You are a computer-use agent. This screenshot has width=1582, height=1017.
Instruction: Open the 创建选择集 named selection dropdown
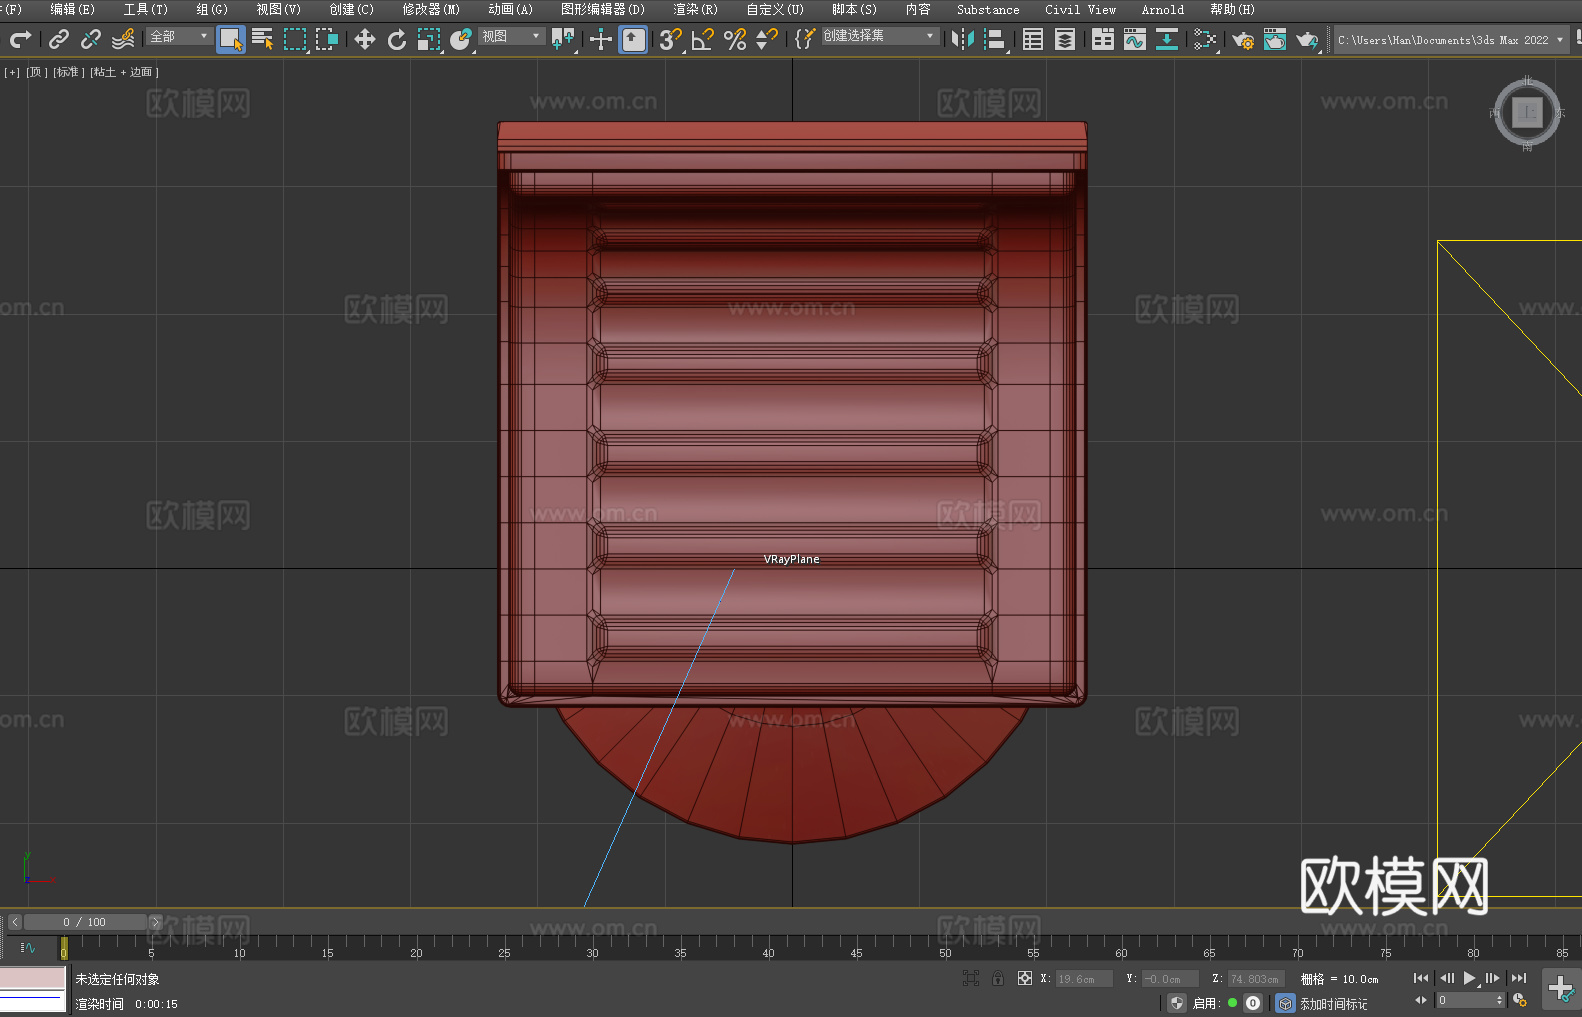880,36
